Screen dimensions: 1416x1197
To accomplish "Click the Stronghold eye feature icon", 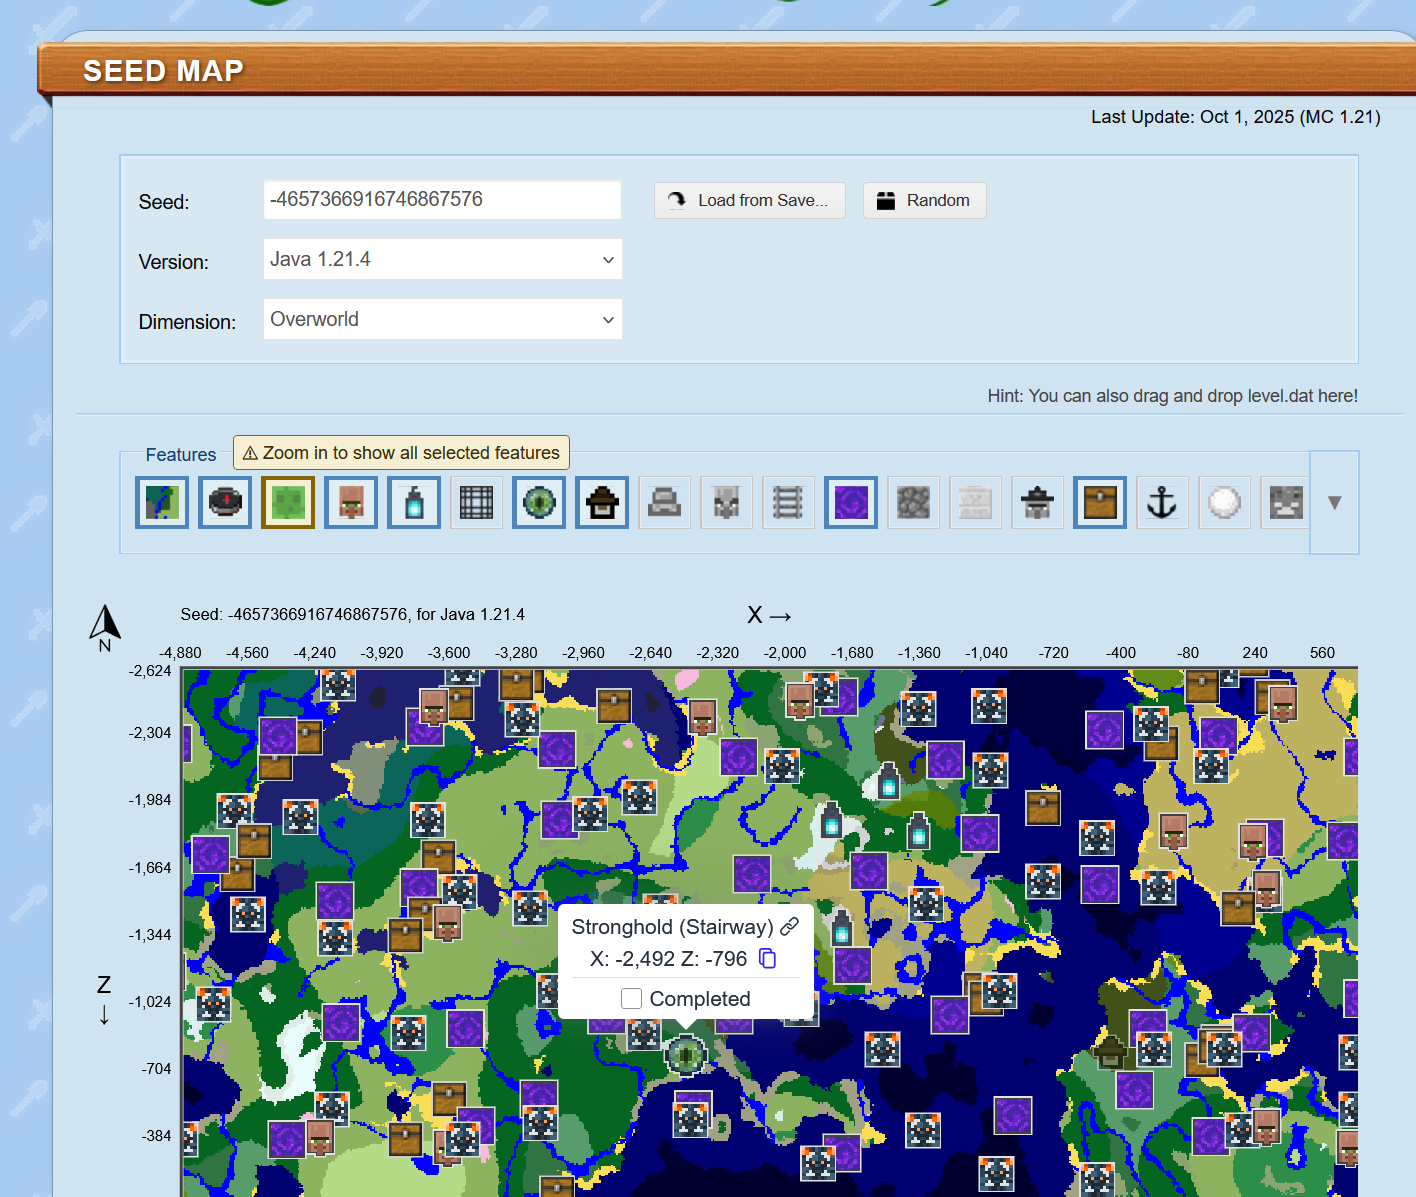I will (539, 502).
